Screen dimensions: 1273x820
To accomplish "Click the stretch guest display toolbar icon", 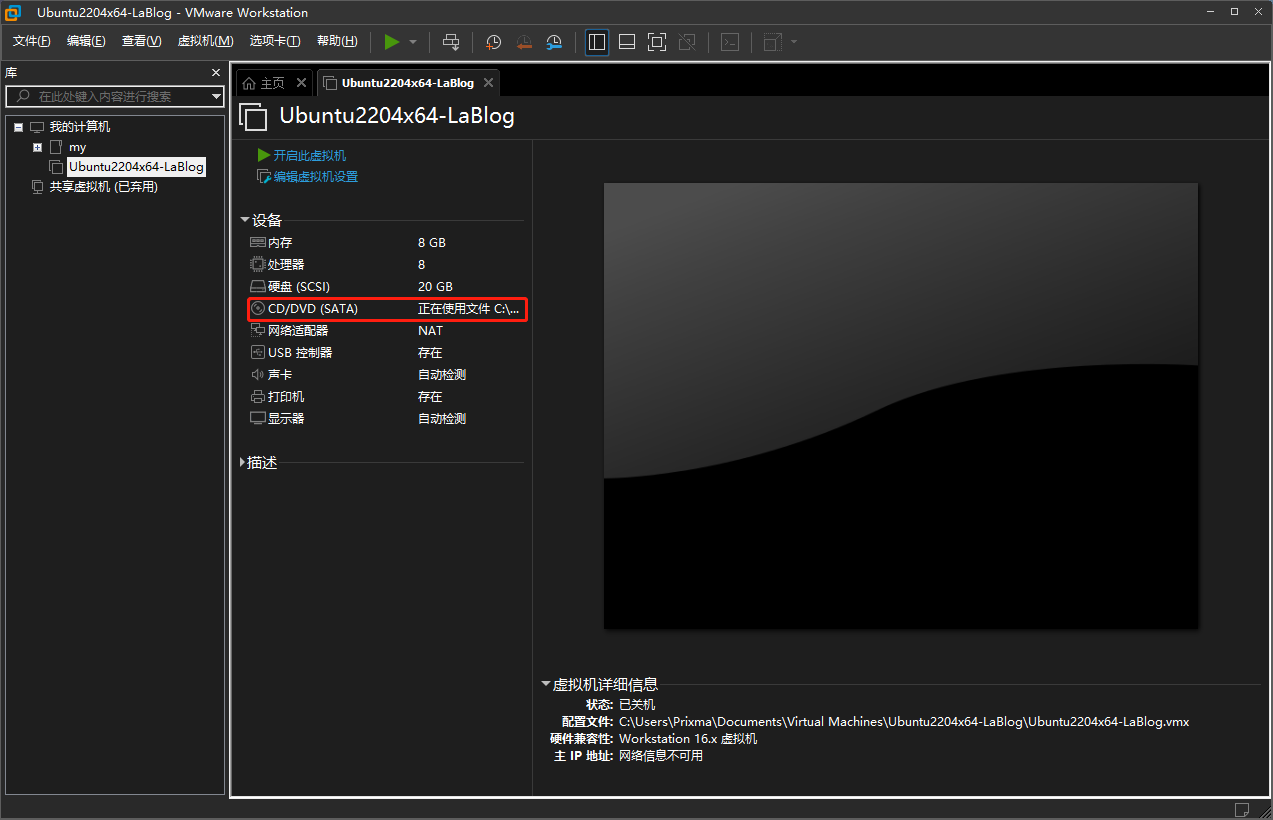I will 773,42.
